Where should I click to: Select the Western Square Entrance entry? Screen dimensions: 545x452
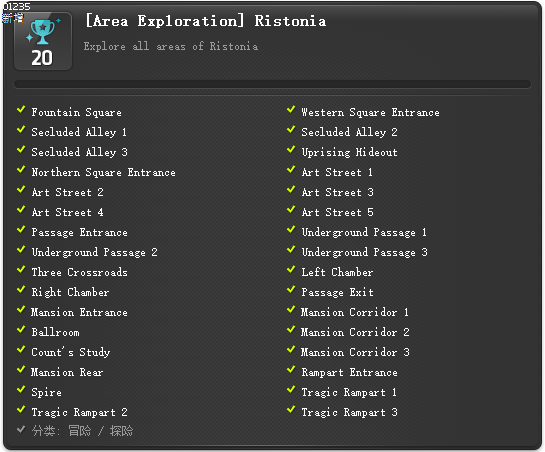coord(370,112)
